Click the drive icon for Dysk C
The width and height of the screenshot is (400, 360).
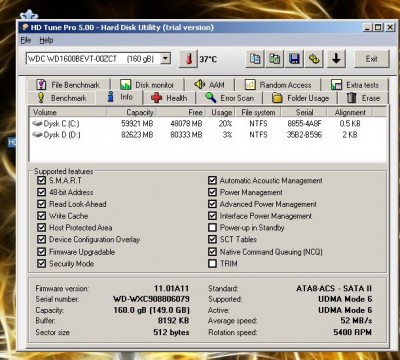pyautogui.click(x=37, y=123)
